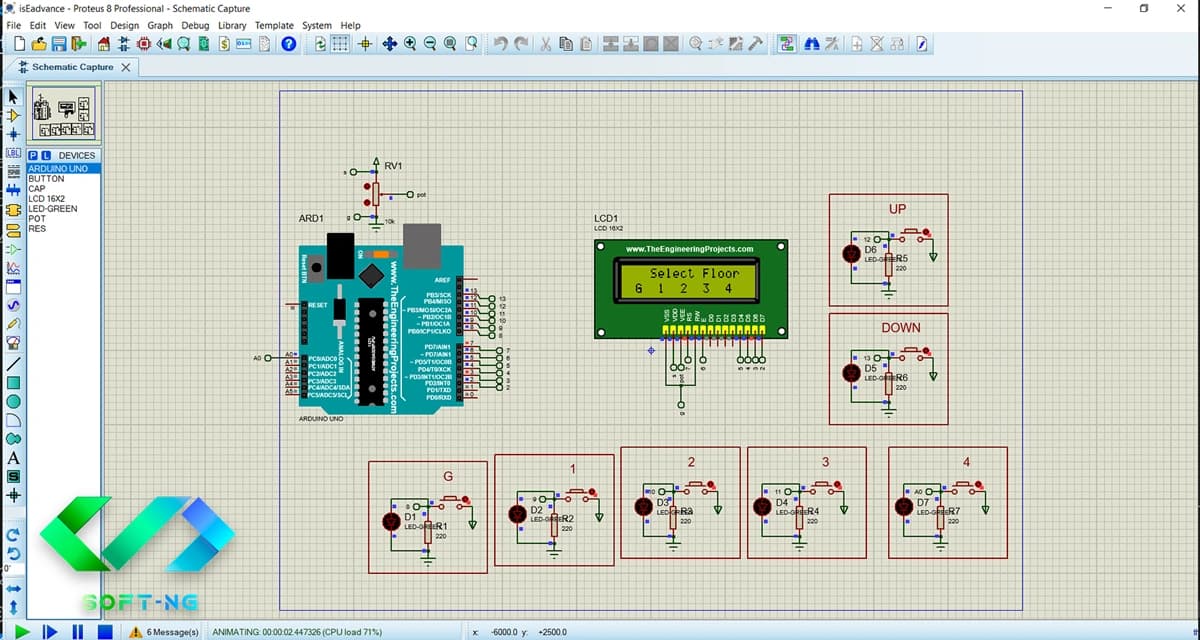The width and height of the screenshot is (1200, 640).
Task: Save the project with the floppy disk icon
Action: (59, 44)
